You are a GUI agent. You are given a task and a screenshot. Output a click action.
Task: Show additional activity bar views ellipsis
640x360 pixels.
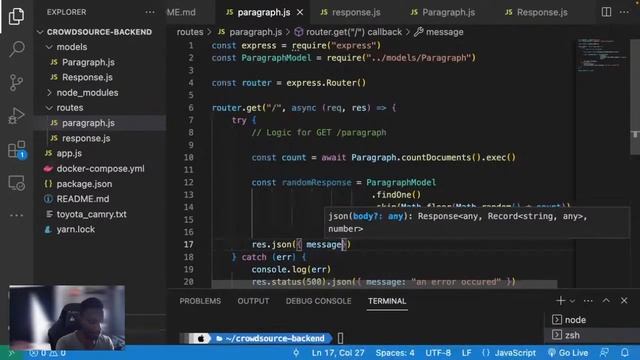point(16,215)
